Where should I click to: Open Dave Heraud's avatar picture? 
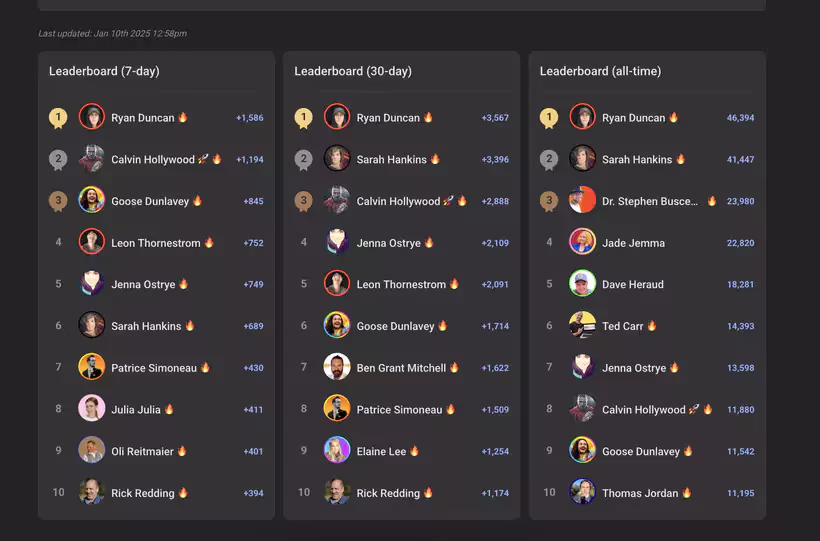click(582, 284)
